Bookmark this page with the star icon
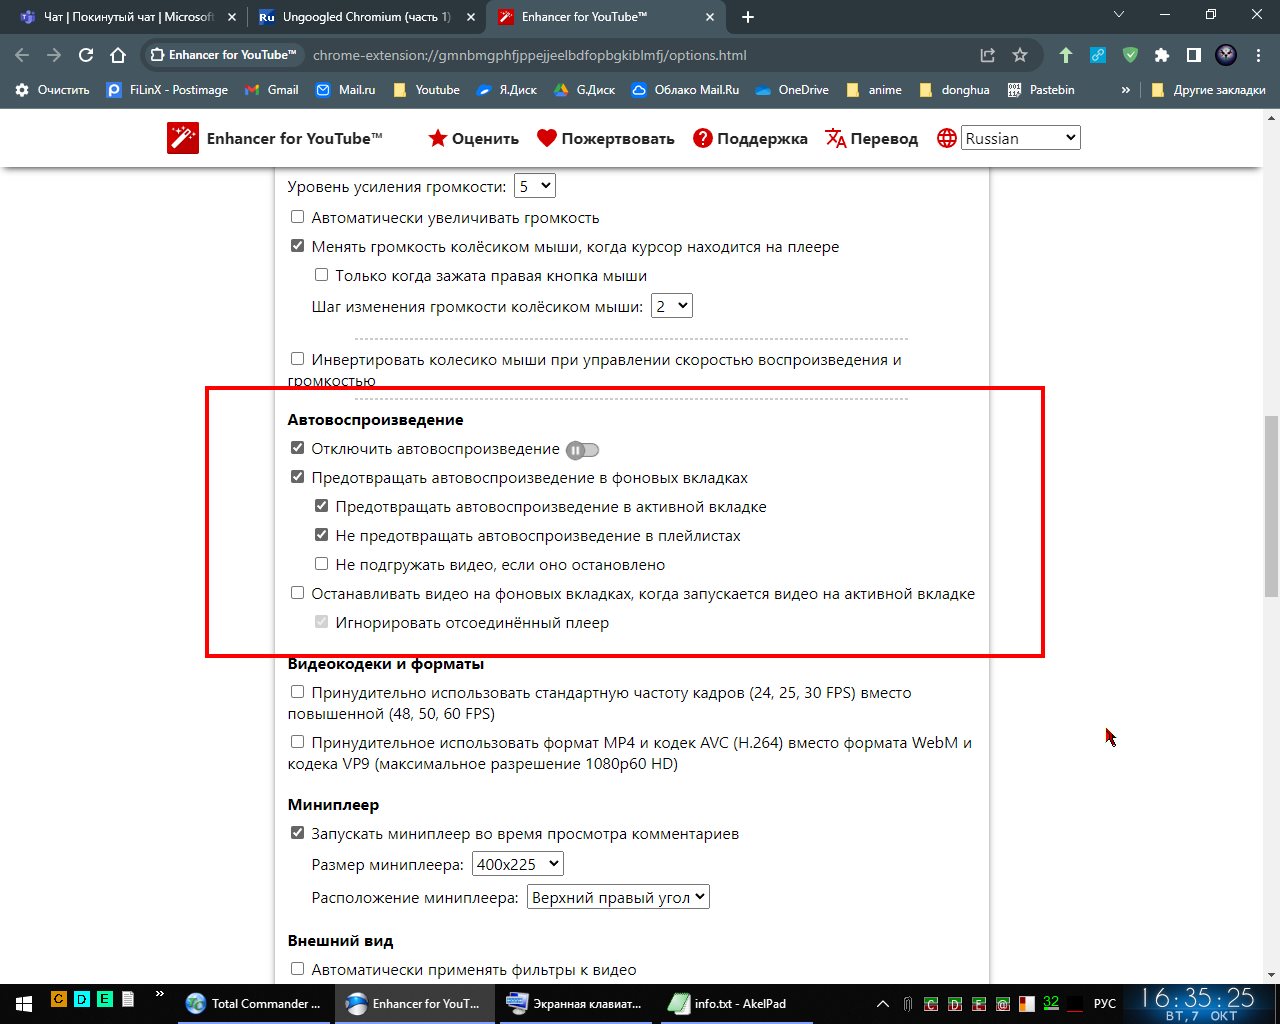1280x1024 pixels. pos(1019,55)
